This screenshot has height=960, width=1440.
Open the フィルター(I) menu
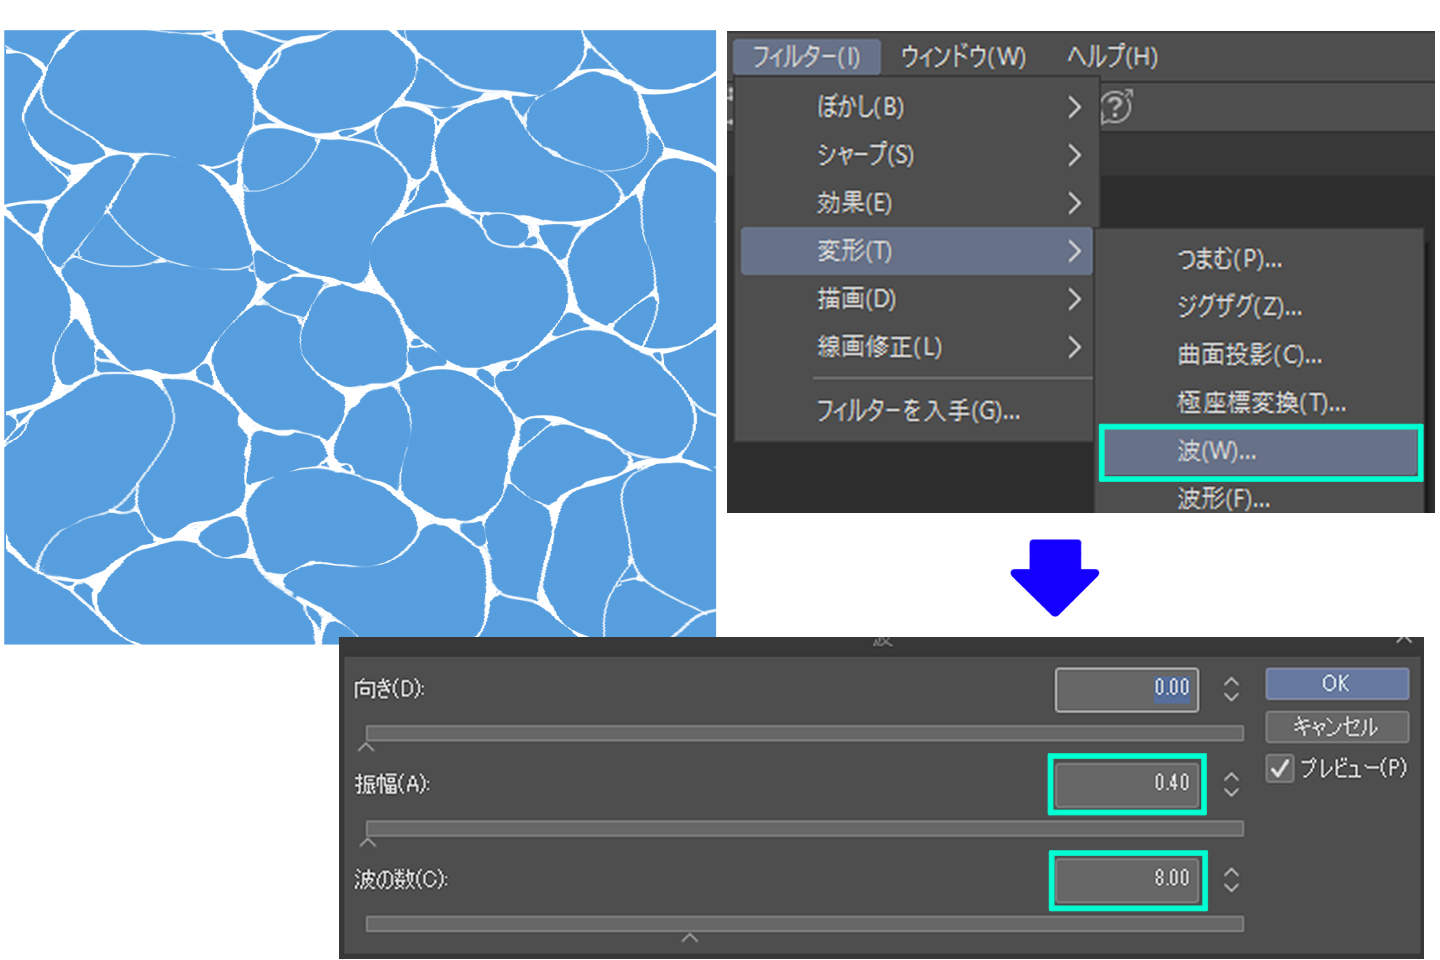[x=806, y=57]
